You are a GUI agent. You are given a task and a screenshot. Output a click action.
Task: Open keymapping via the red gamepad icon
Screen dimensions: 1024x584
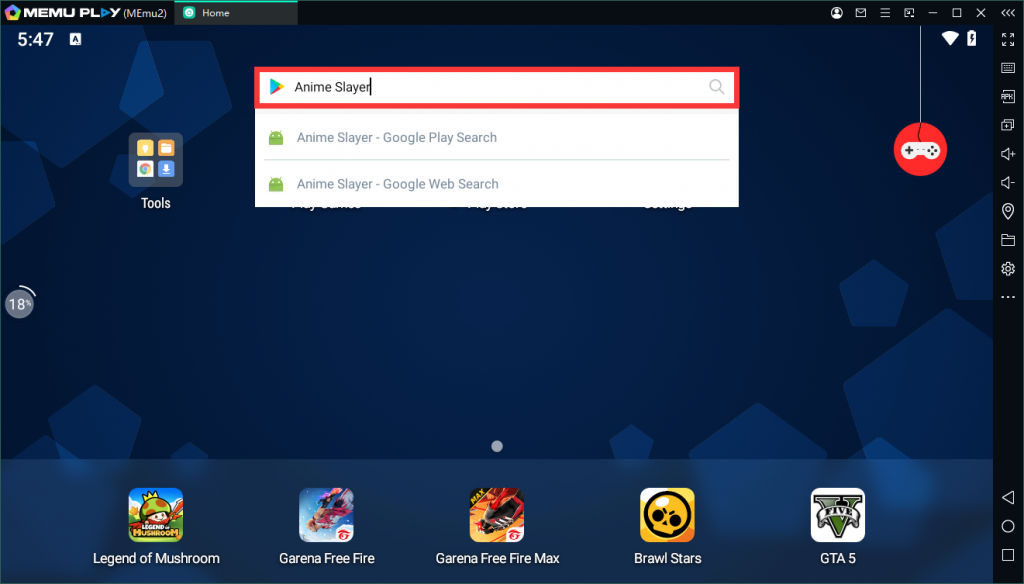[x=920, y=149]
